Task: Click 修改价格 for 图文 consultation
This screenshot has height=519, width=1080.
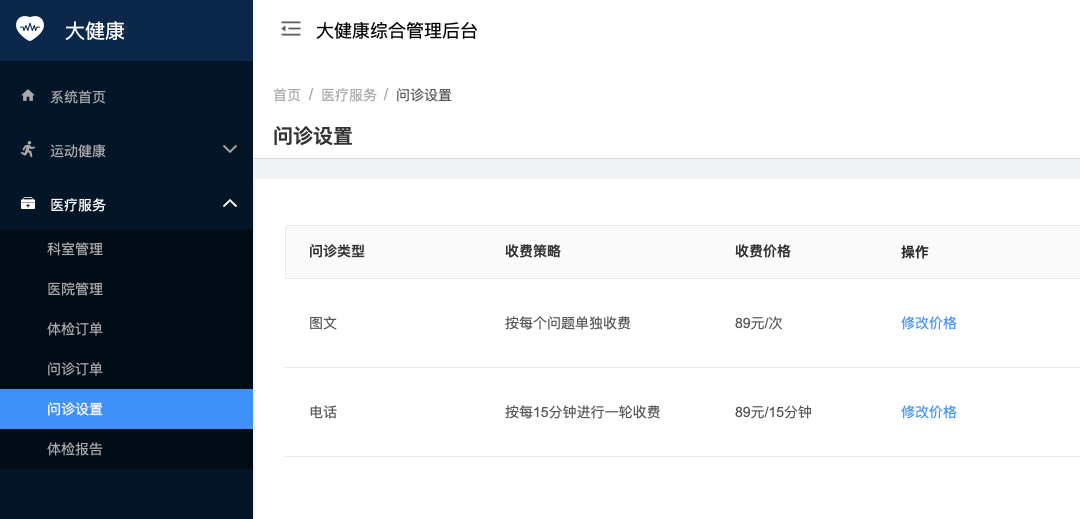Action: point(929,323)
